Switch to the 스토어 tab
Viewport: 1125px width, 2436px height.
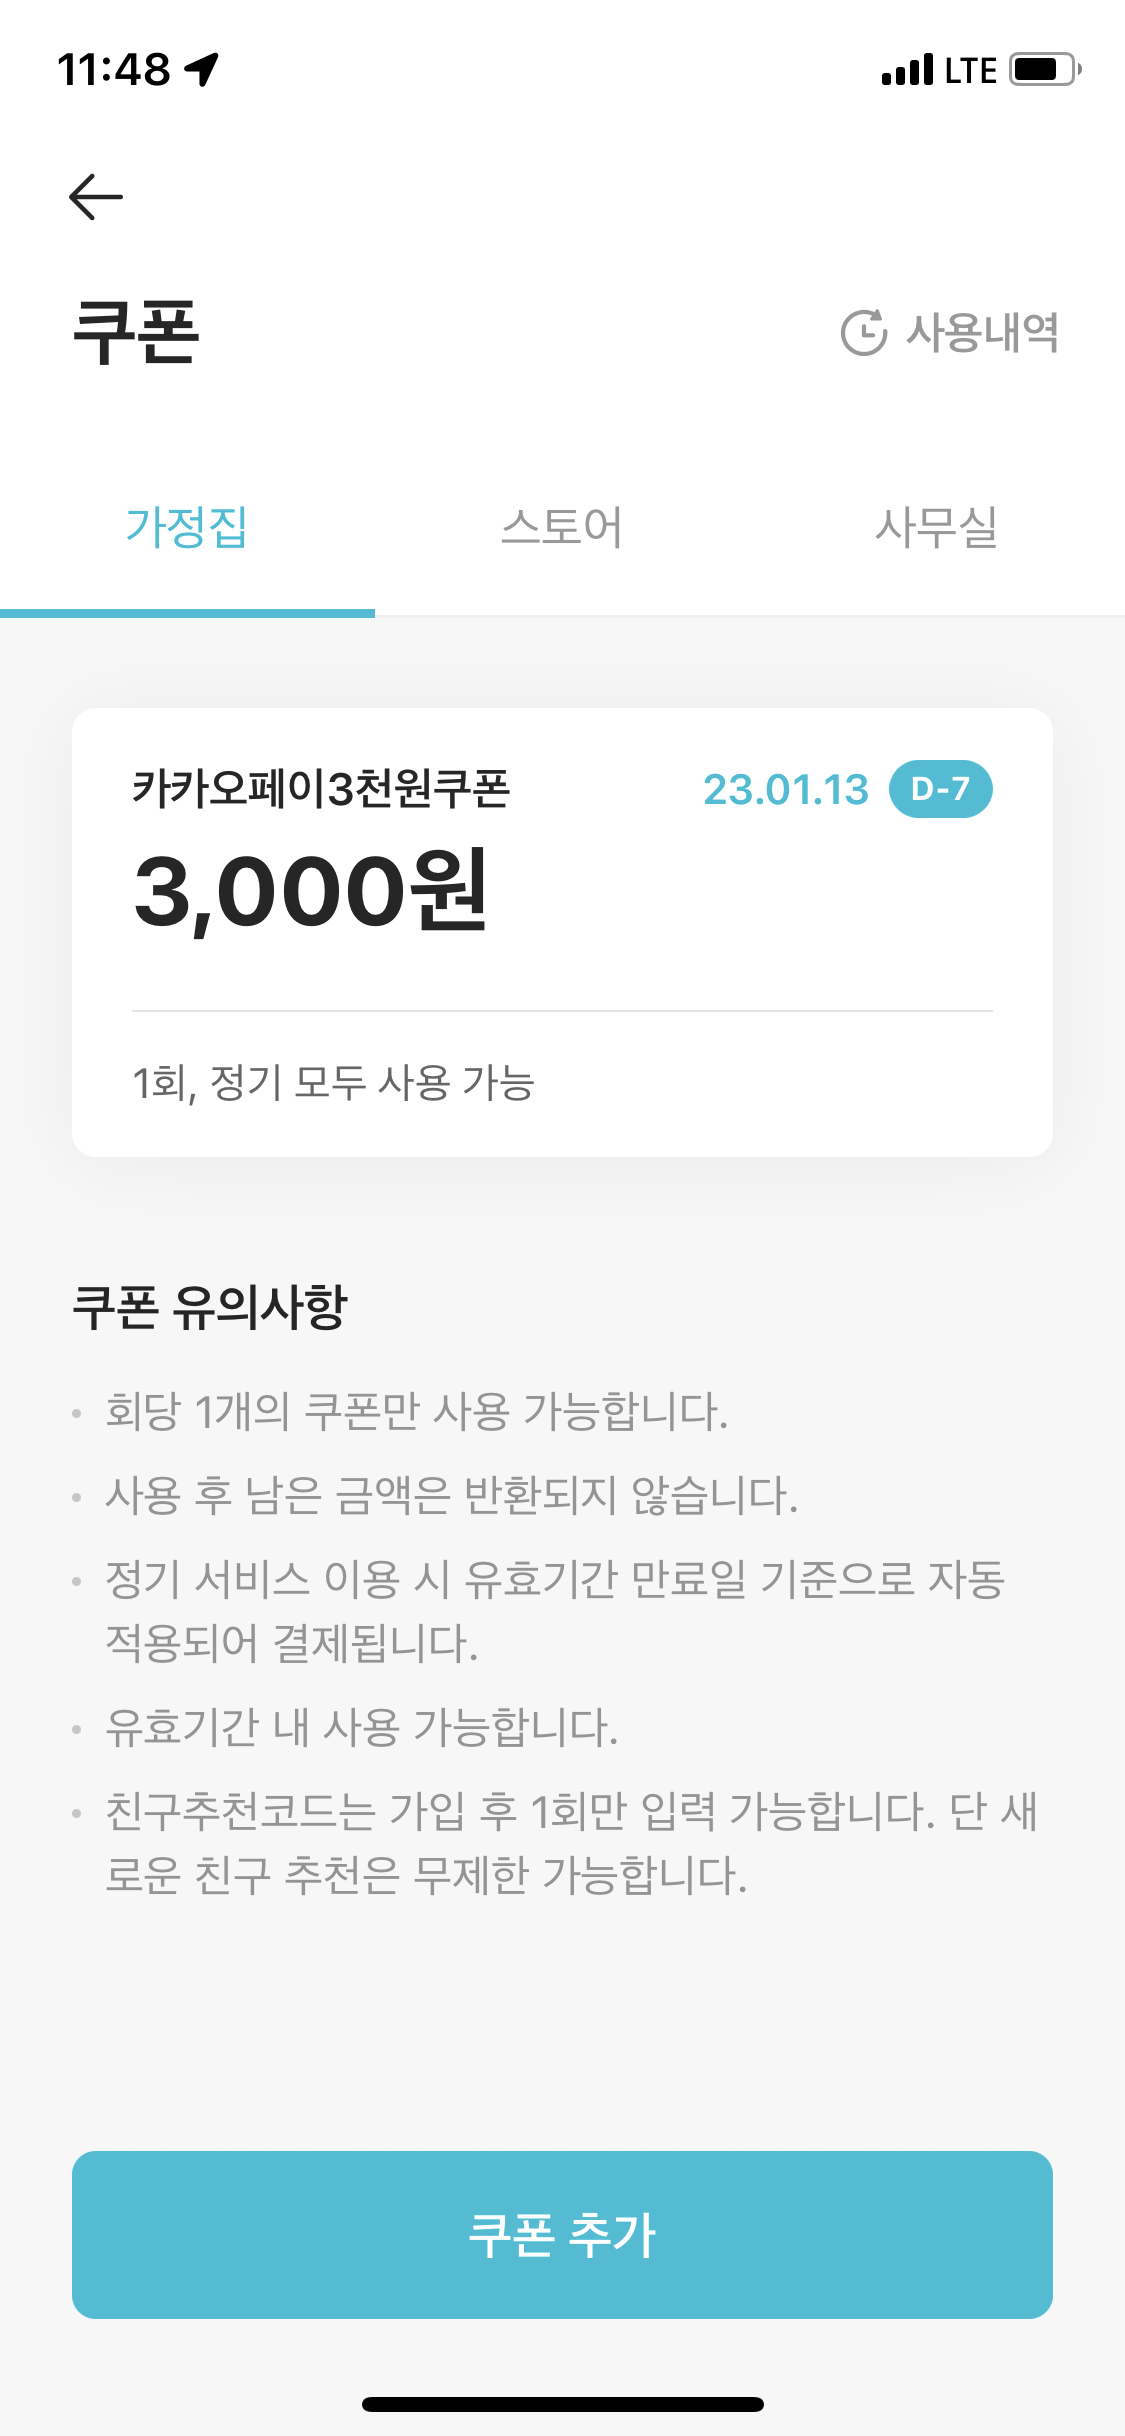(562, 527)
